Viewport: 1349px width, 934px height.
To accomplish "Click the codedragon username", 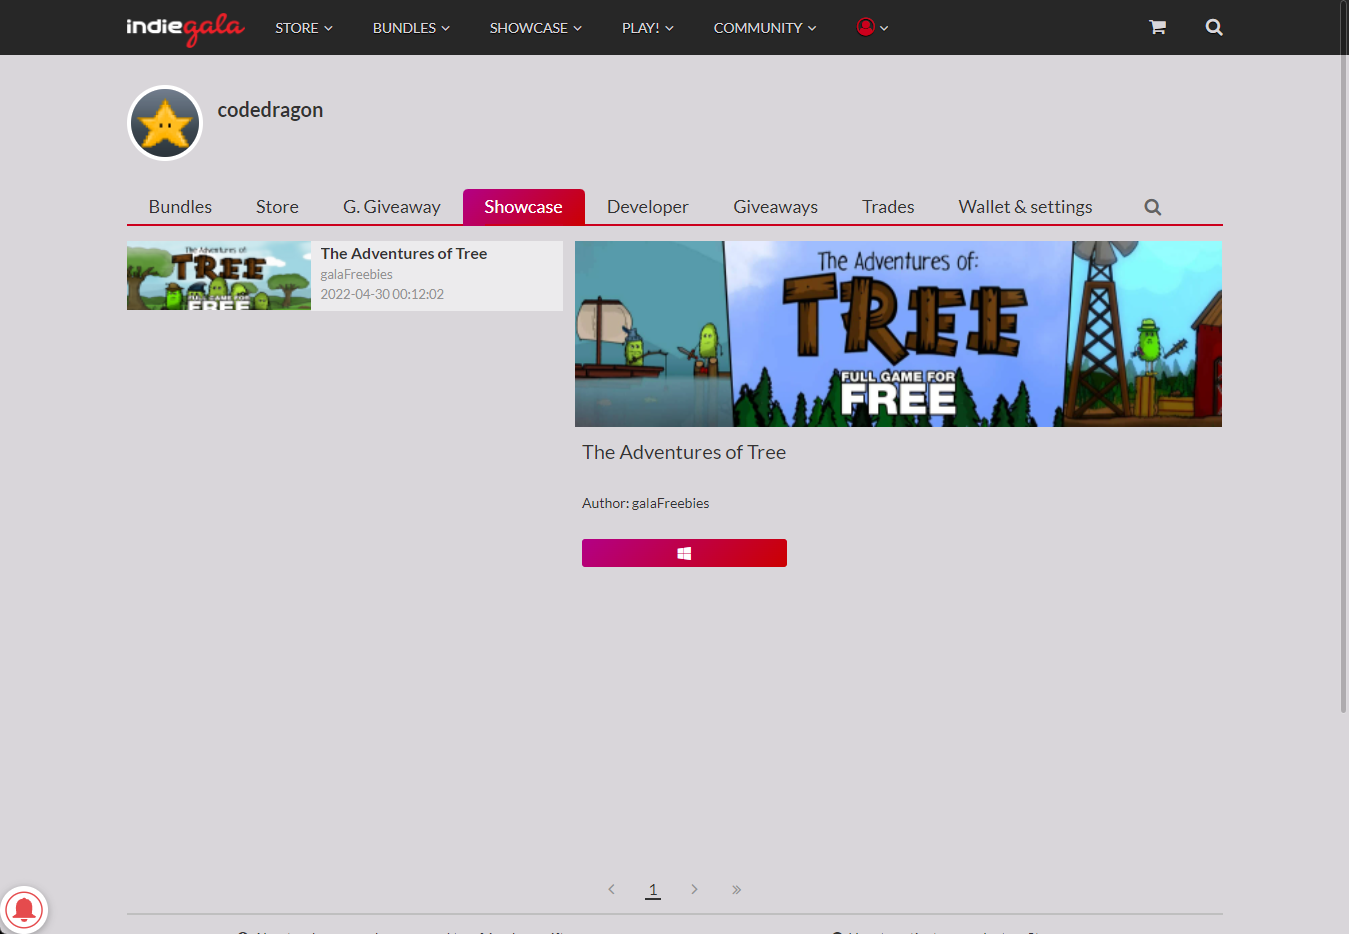I will (x=270, y=110).
